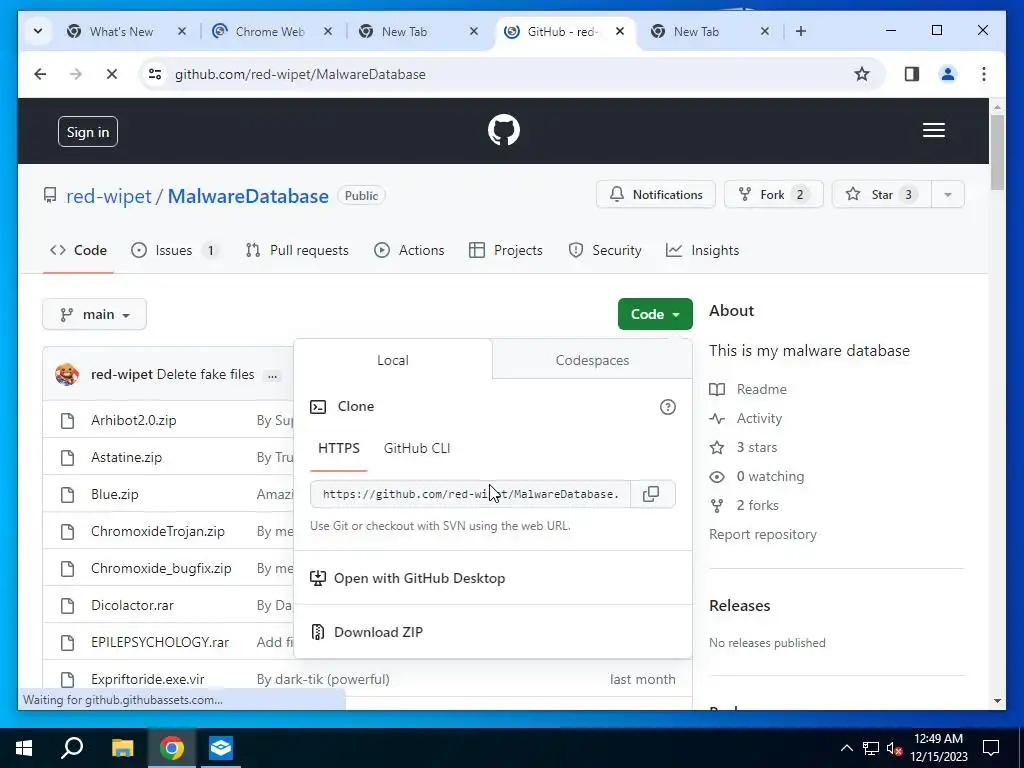1024x768 pixels.
Task: Go back to previous page
Action: [40, 74]
